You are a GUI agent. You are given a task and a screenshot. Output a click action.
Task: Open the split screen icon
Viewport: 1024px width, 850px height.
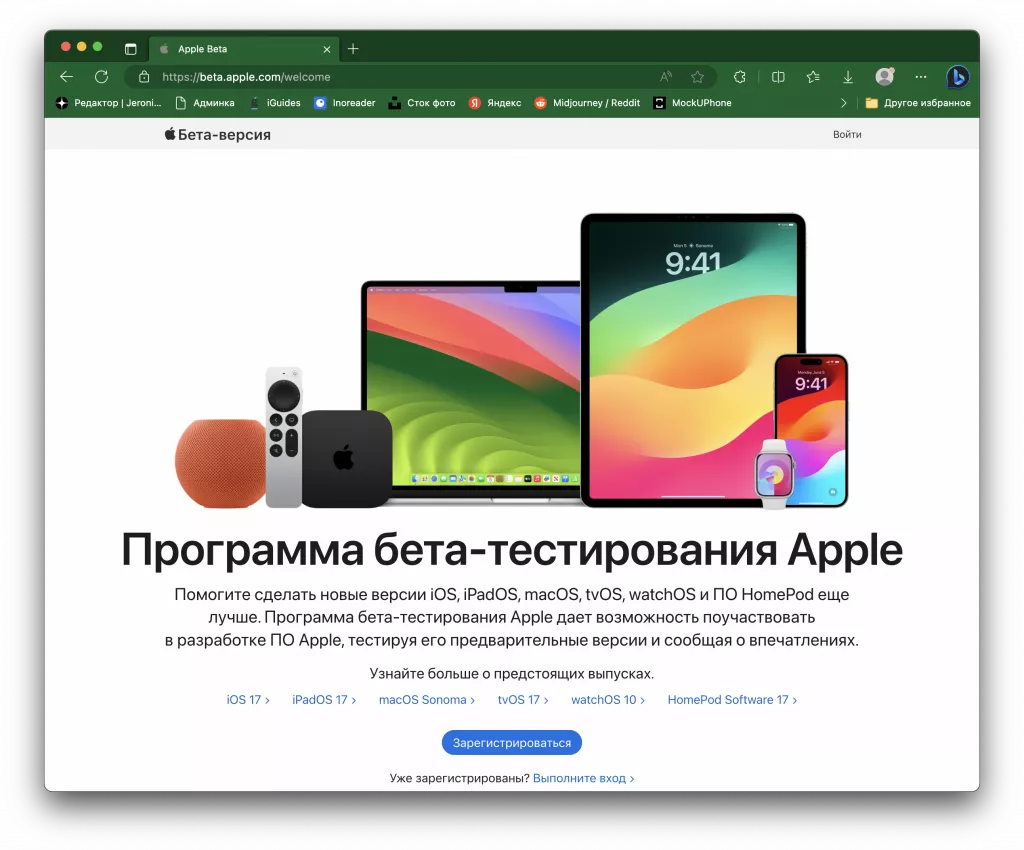(778, 76)
